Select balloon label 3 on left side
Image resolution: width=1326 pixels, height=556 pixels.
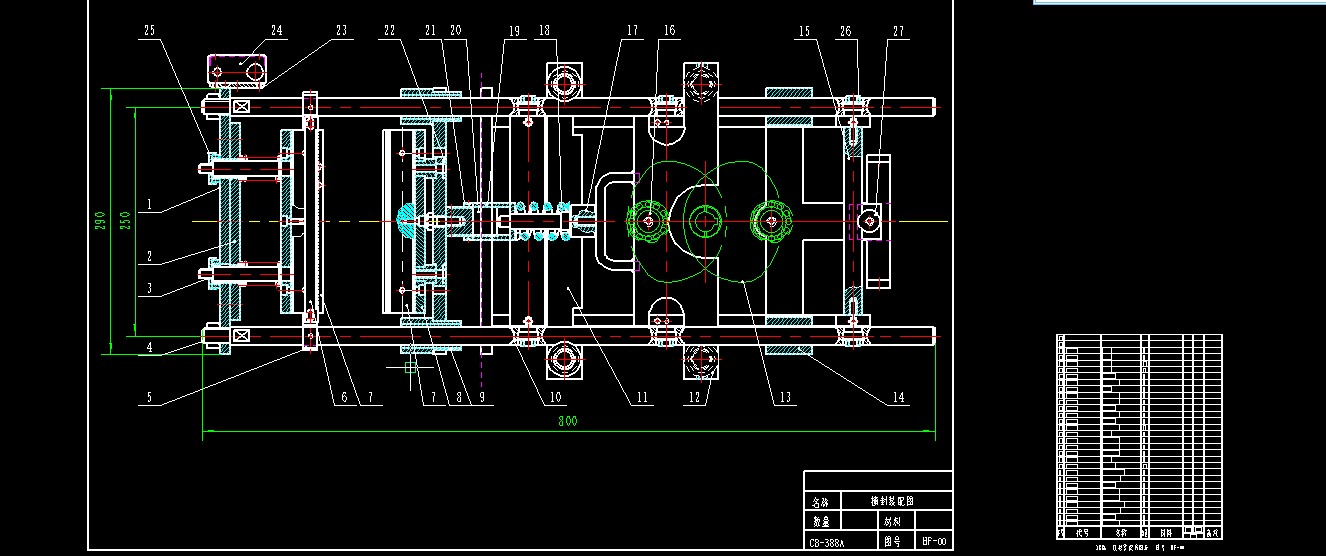point(148,289)
